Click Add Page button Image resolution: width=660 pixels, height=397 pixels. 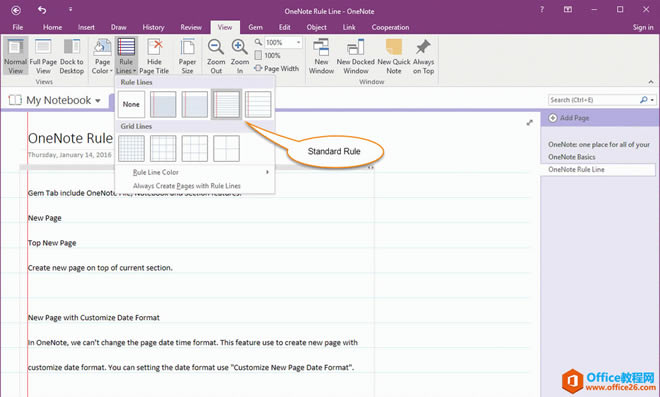[x=569, y=118]
